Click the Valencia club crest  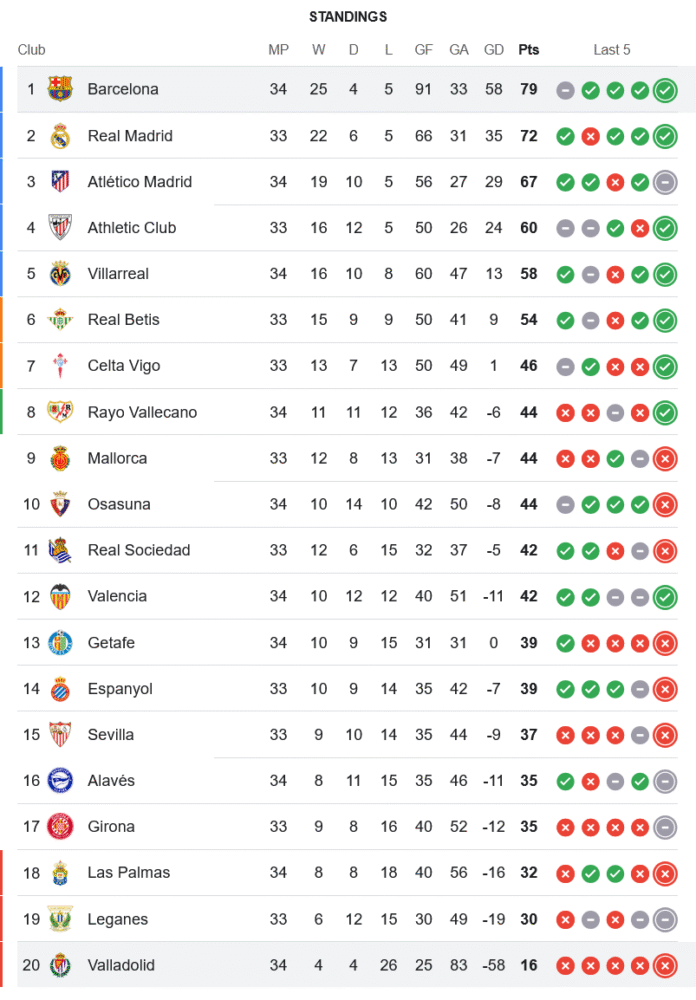[x=60, y=596]
